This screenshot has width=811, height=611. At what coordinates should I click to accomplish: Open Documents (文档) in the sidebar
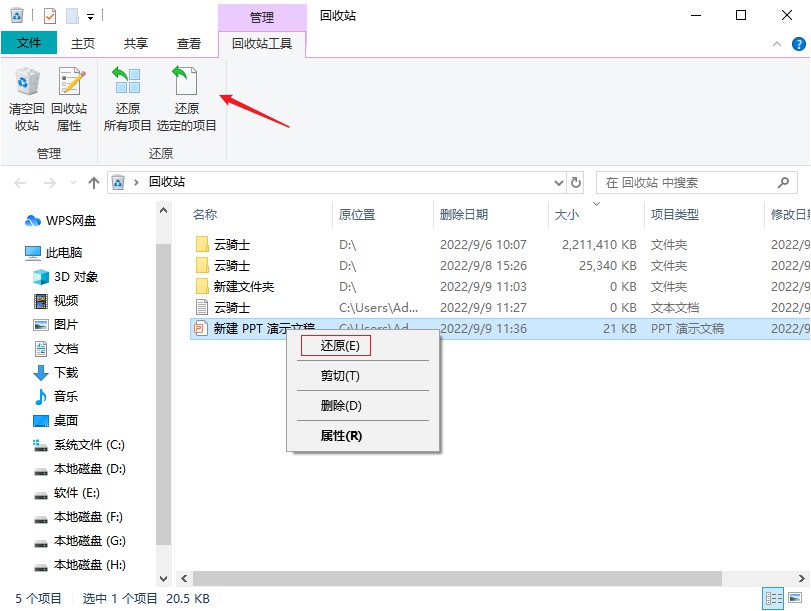tap(56, 349)
